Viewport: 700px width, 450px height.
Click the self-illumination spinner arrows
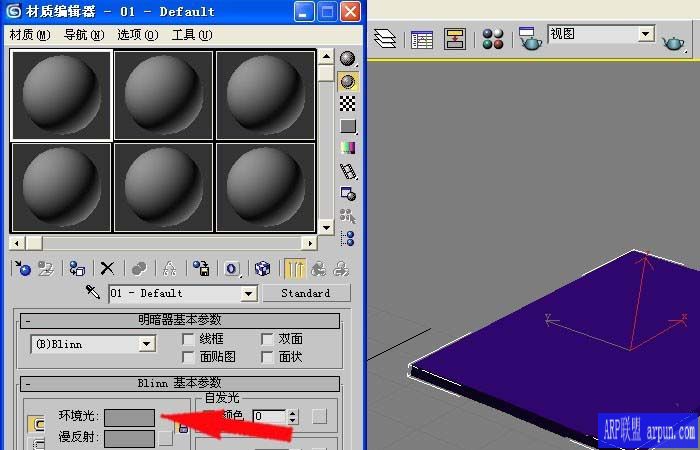(x=292, y=416)
